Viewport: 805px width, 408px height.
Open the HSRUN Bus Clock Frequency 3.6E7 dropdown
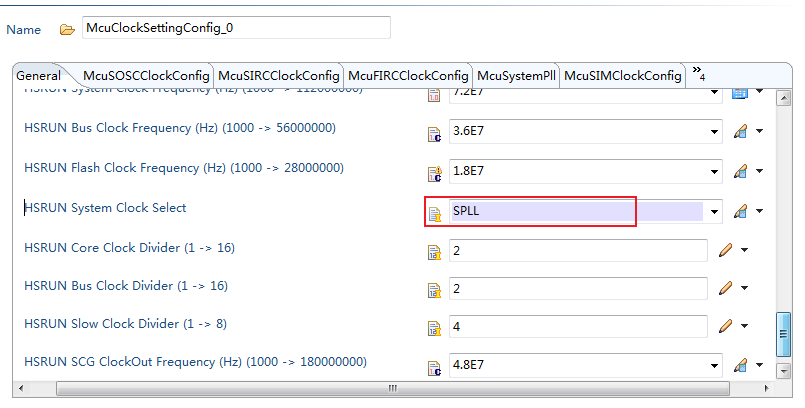point(714,132)
